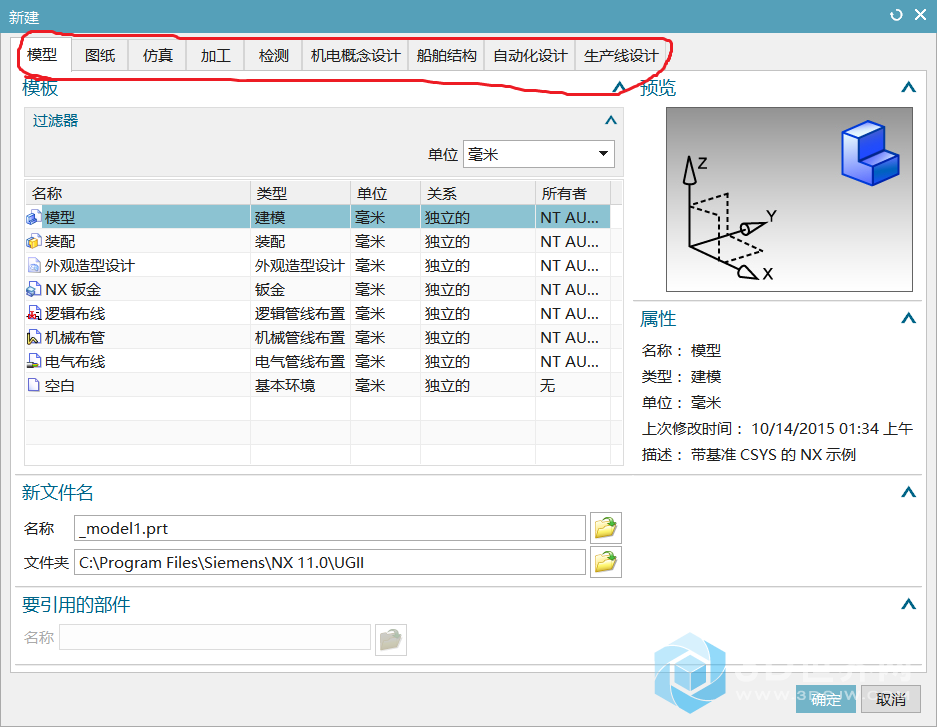This screenshot has width=937, height=727.
Task: Click the 机械布管 row icon
Action: pos(34,337)
